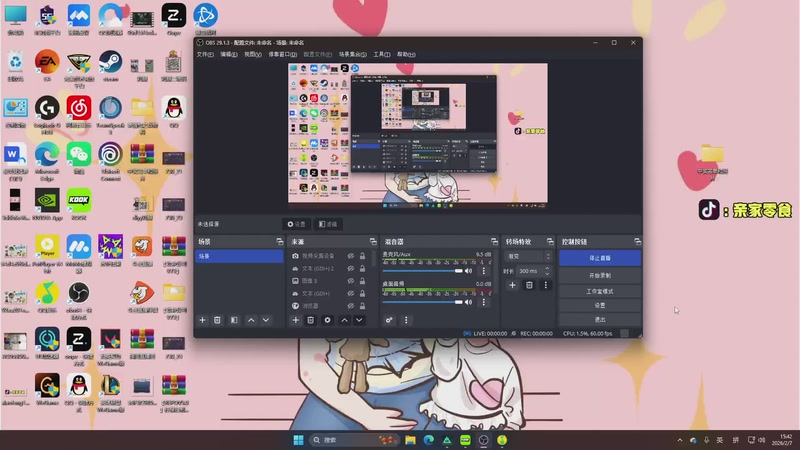800x450 pixels.
Task: Float the 转场特效 dock using its header pop-out icon
Action: click(550, 241)
